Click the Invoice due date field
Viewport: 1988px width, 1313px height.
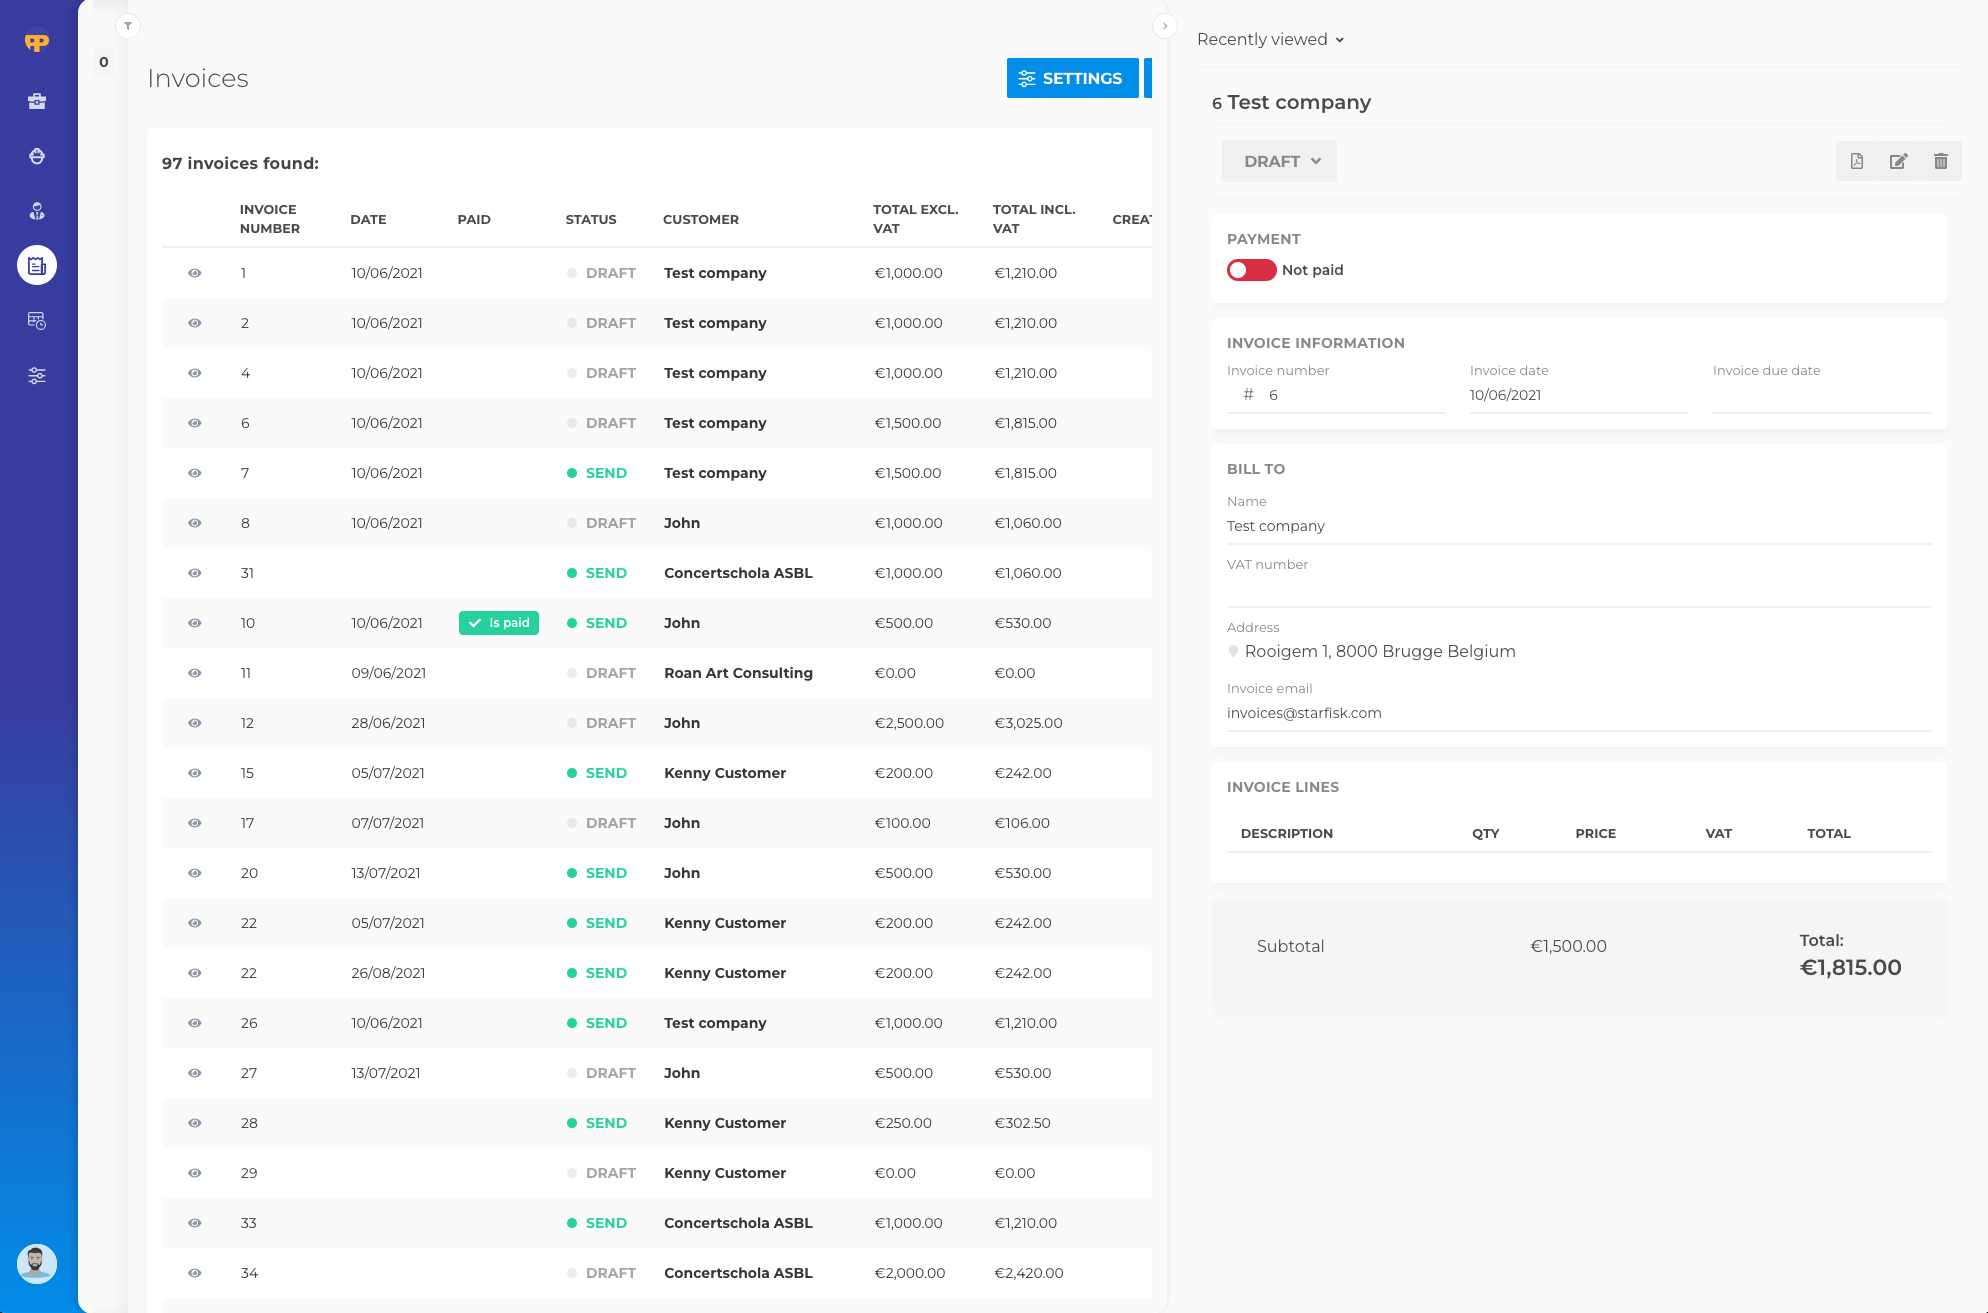1821,395
